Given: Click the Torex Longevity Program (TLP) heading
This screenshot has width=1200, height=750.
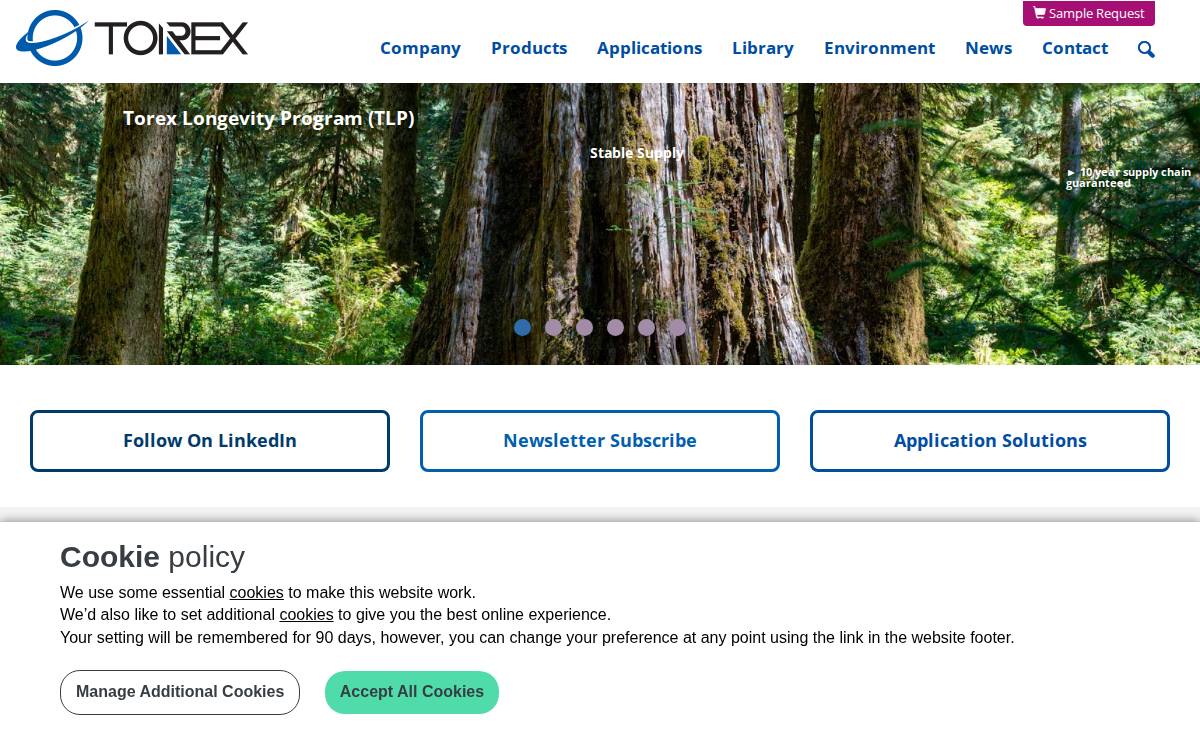Looking at the screenshot, I should [x=269, y=118].
